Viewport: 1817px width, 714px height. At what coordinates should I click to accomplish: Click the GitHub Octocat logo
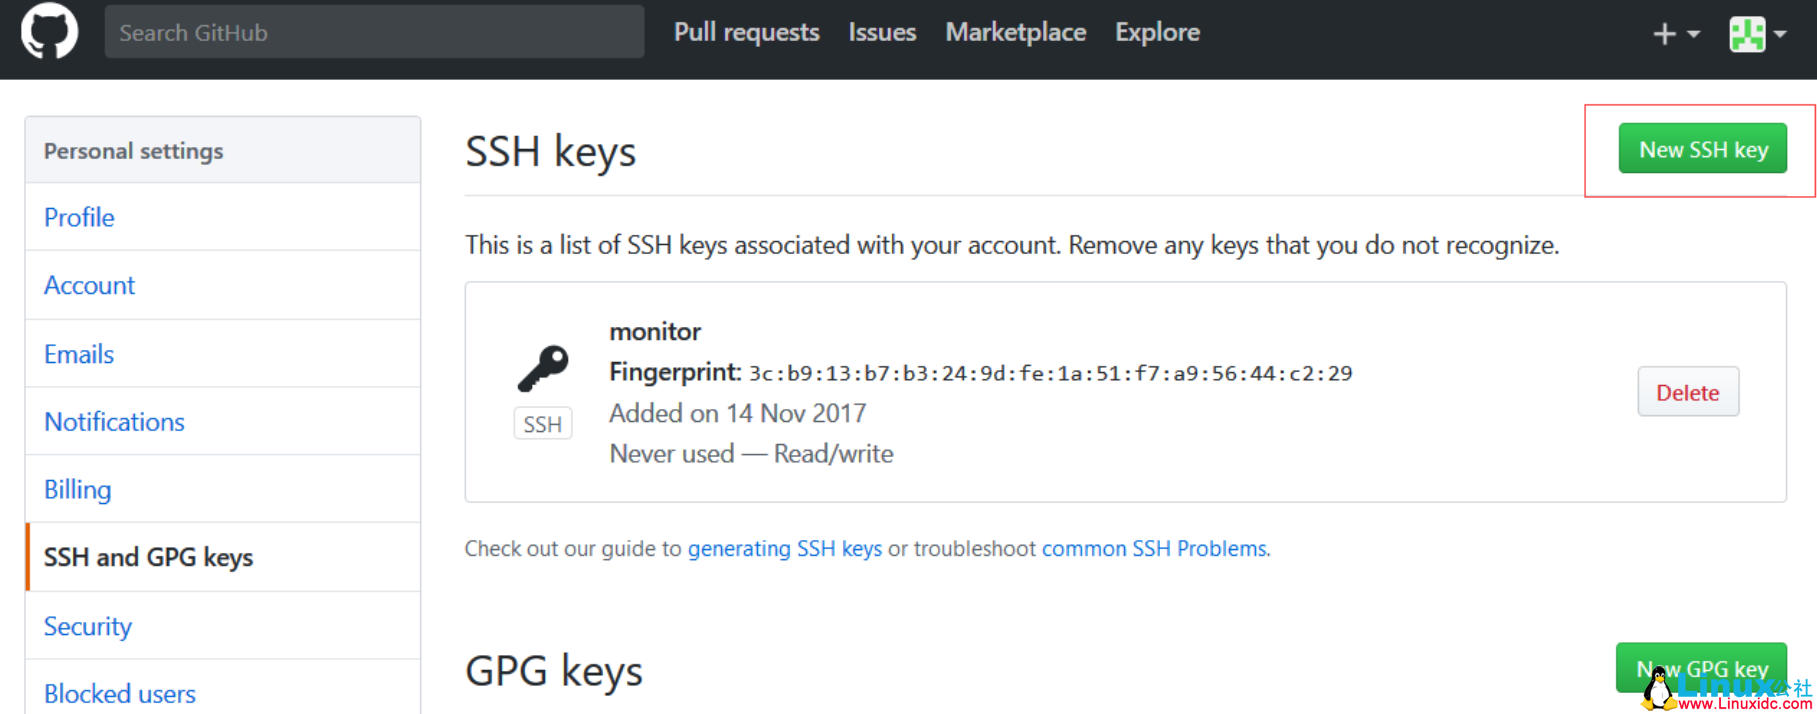click(49, 31)
